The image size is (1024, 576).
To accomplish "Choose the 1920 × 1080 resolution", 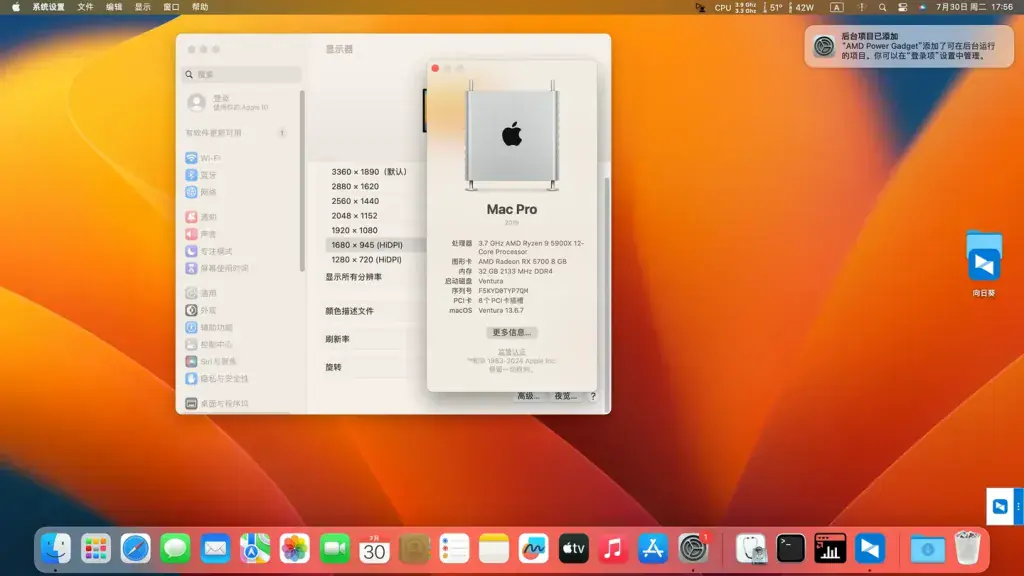I will pos(355,231).
